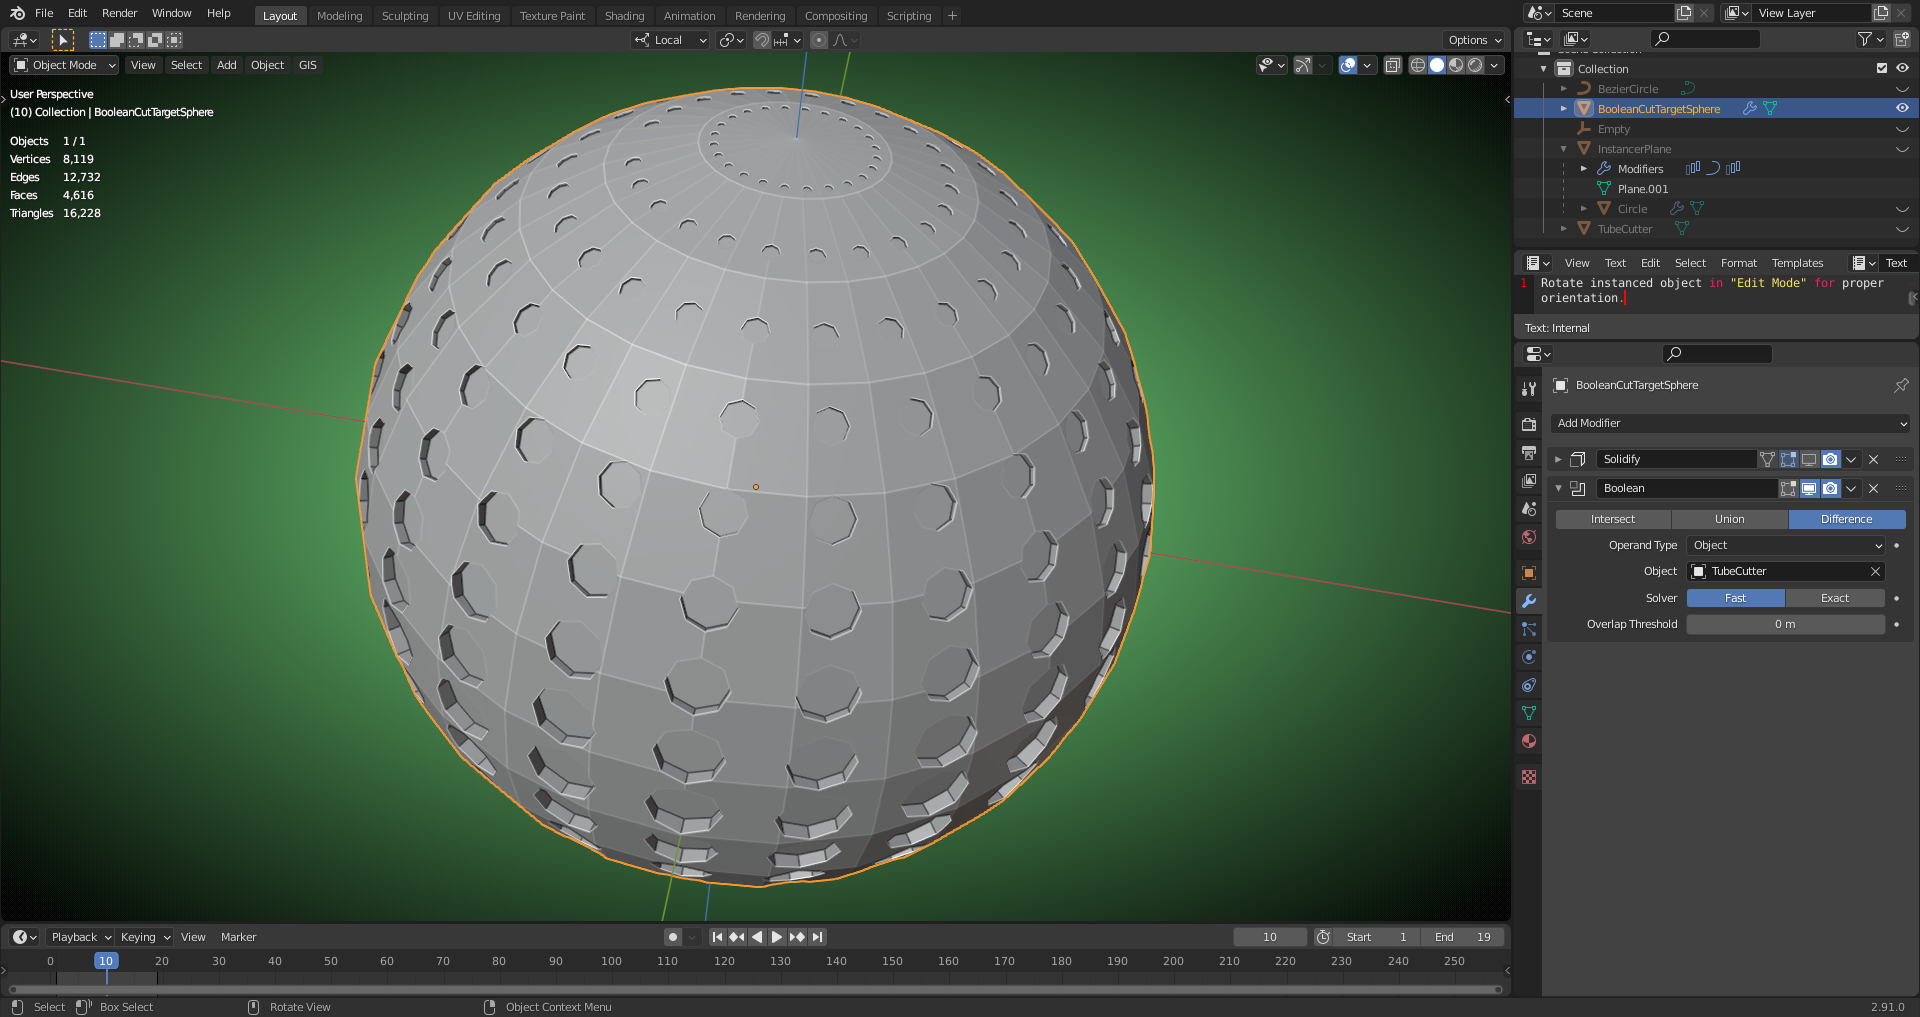Toggle Solidify modifier viewport display
1920x1017 pixels.
pos(1809,459)
